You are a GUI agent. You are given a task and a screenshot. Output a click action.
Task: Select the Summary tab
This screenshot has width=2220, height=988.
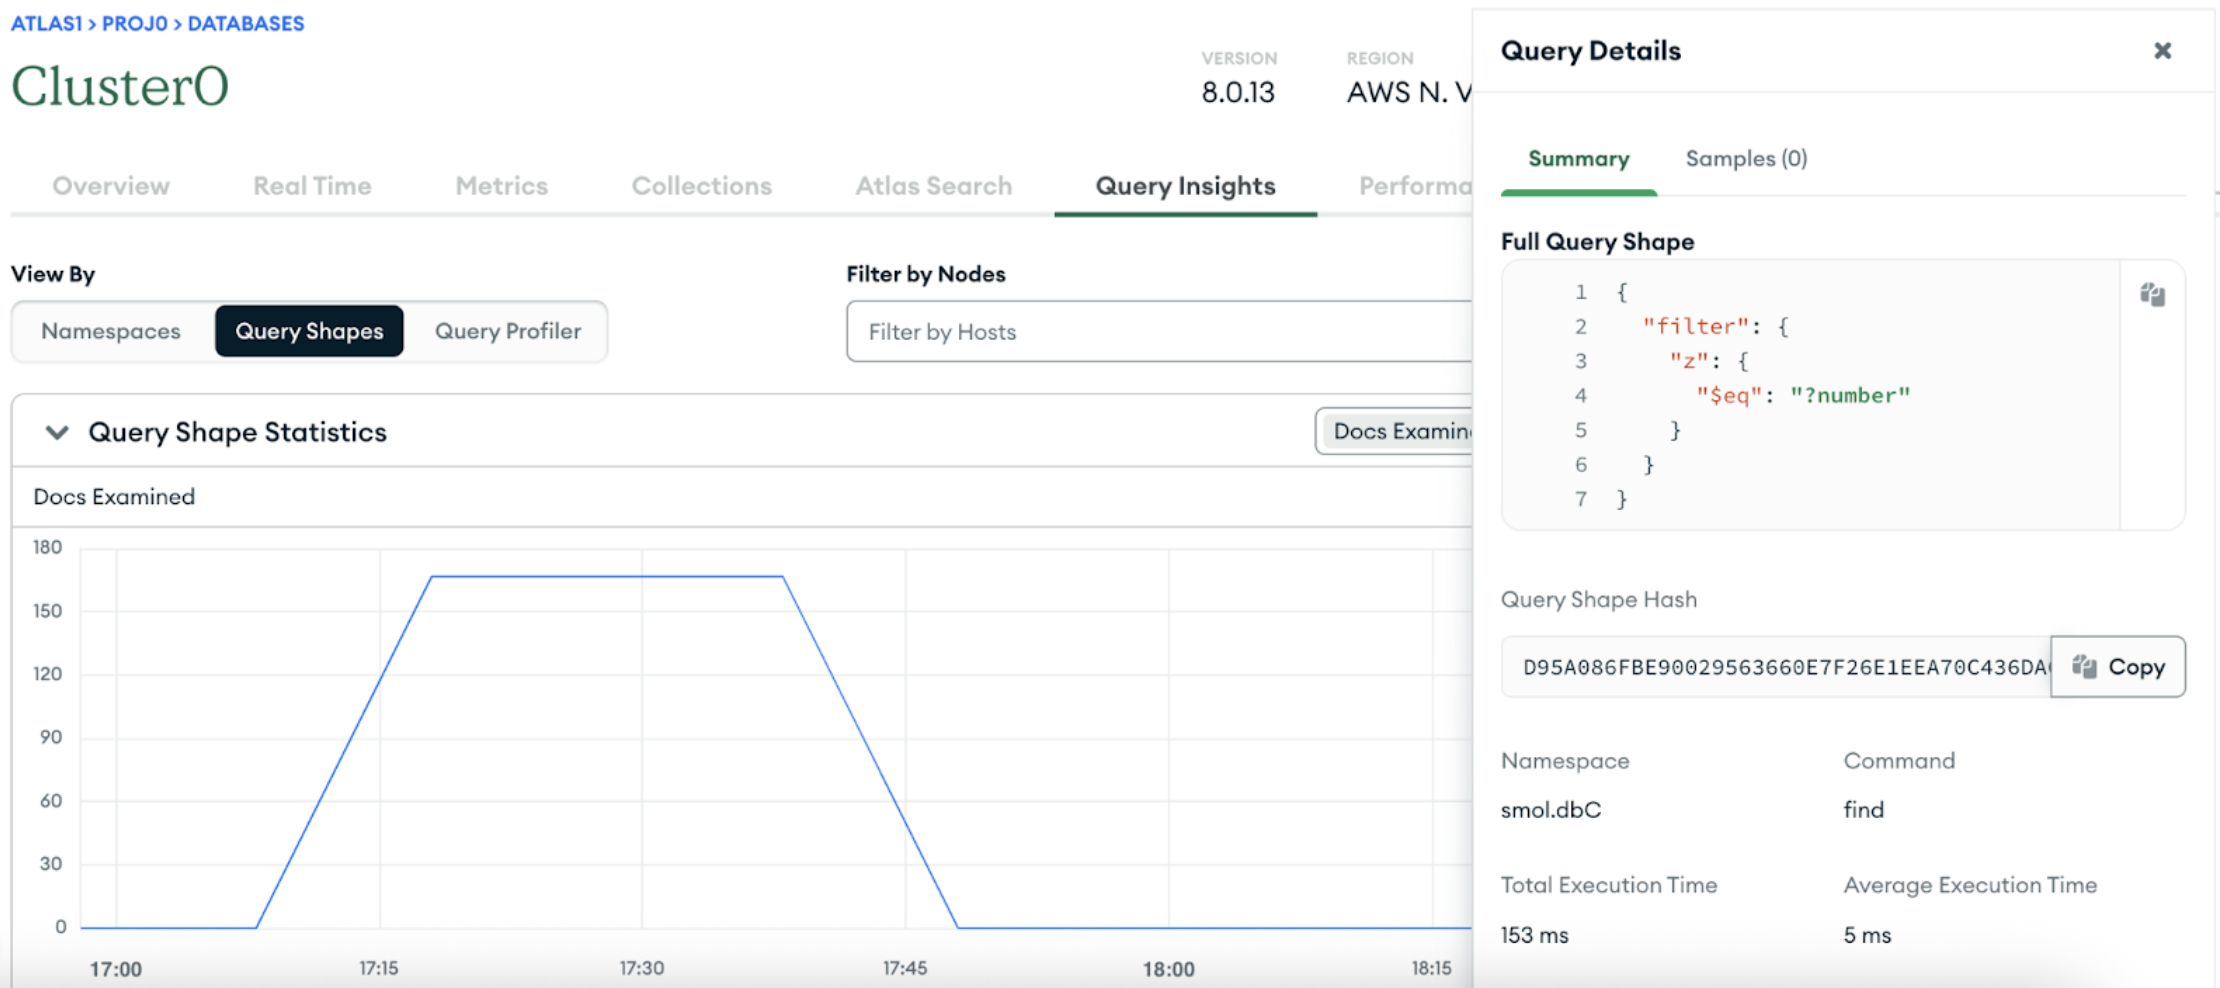tap(1578, 158)
